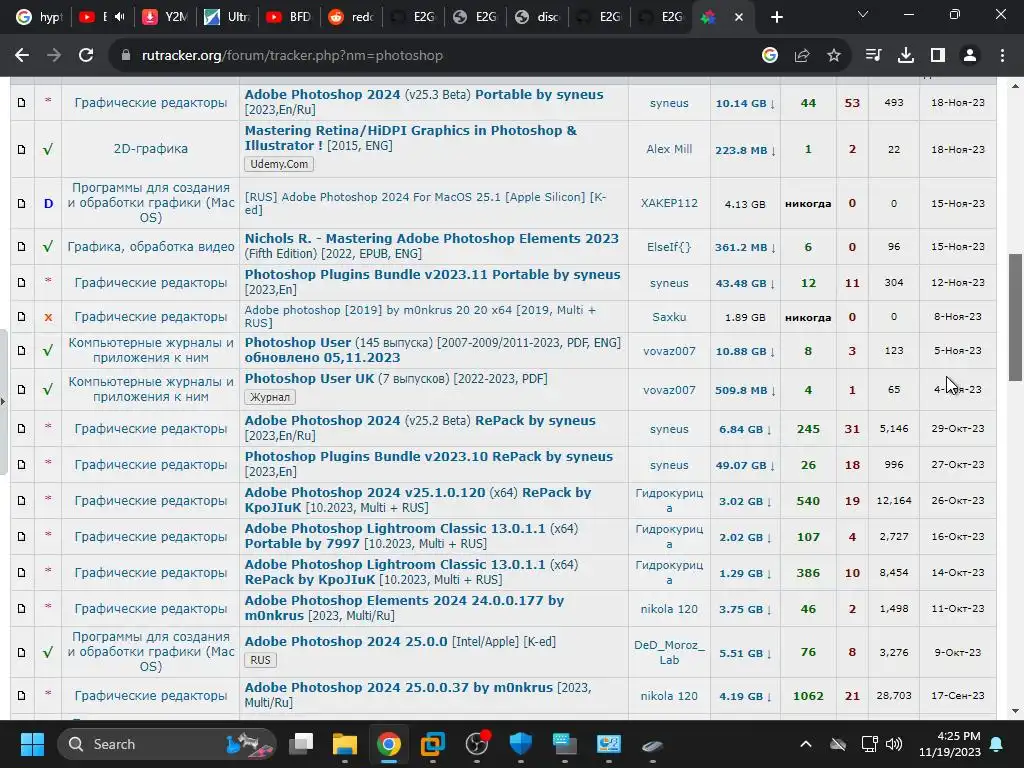Switch to the Y2M tab

(165, 17)
